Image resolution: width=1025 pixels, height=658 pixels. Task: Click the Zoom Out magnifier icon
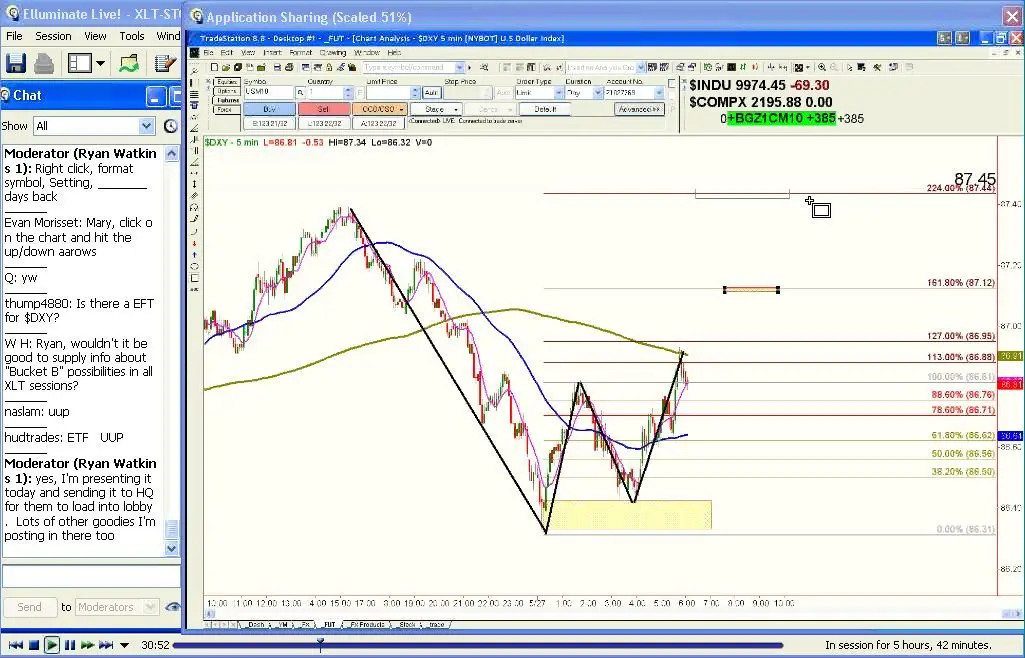833,67
